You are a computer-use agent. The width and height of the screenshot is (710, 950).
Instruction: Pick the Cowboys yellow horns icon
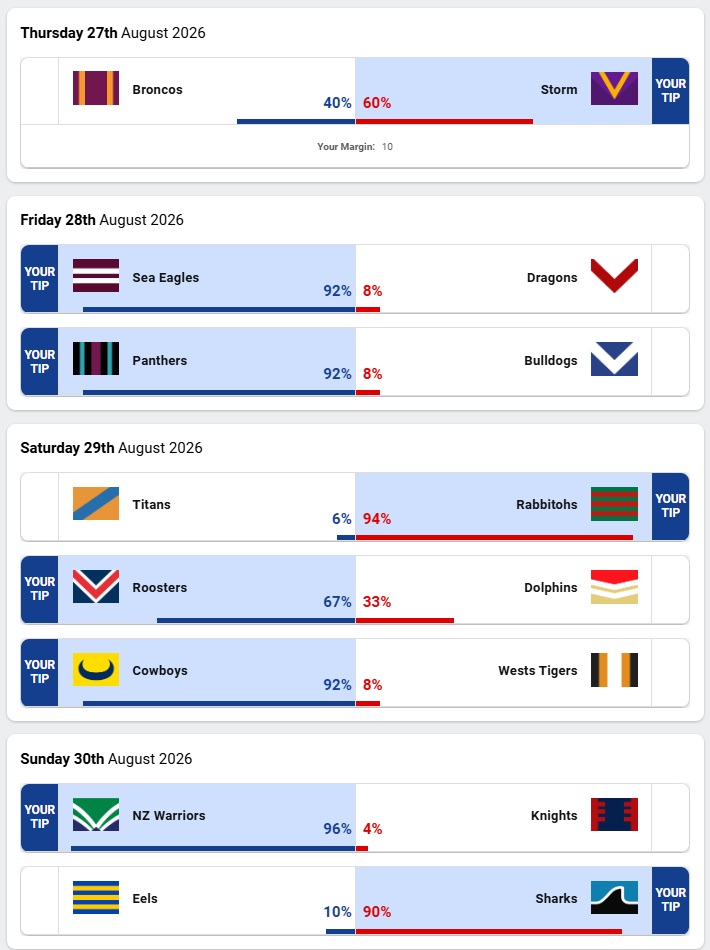click(x=96, y=669)
